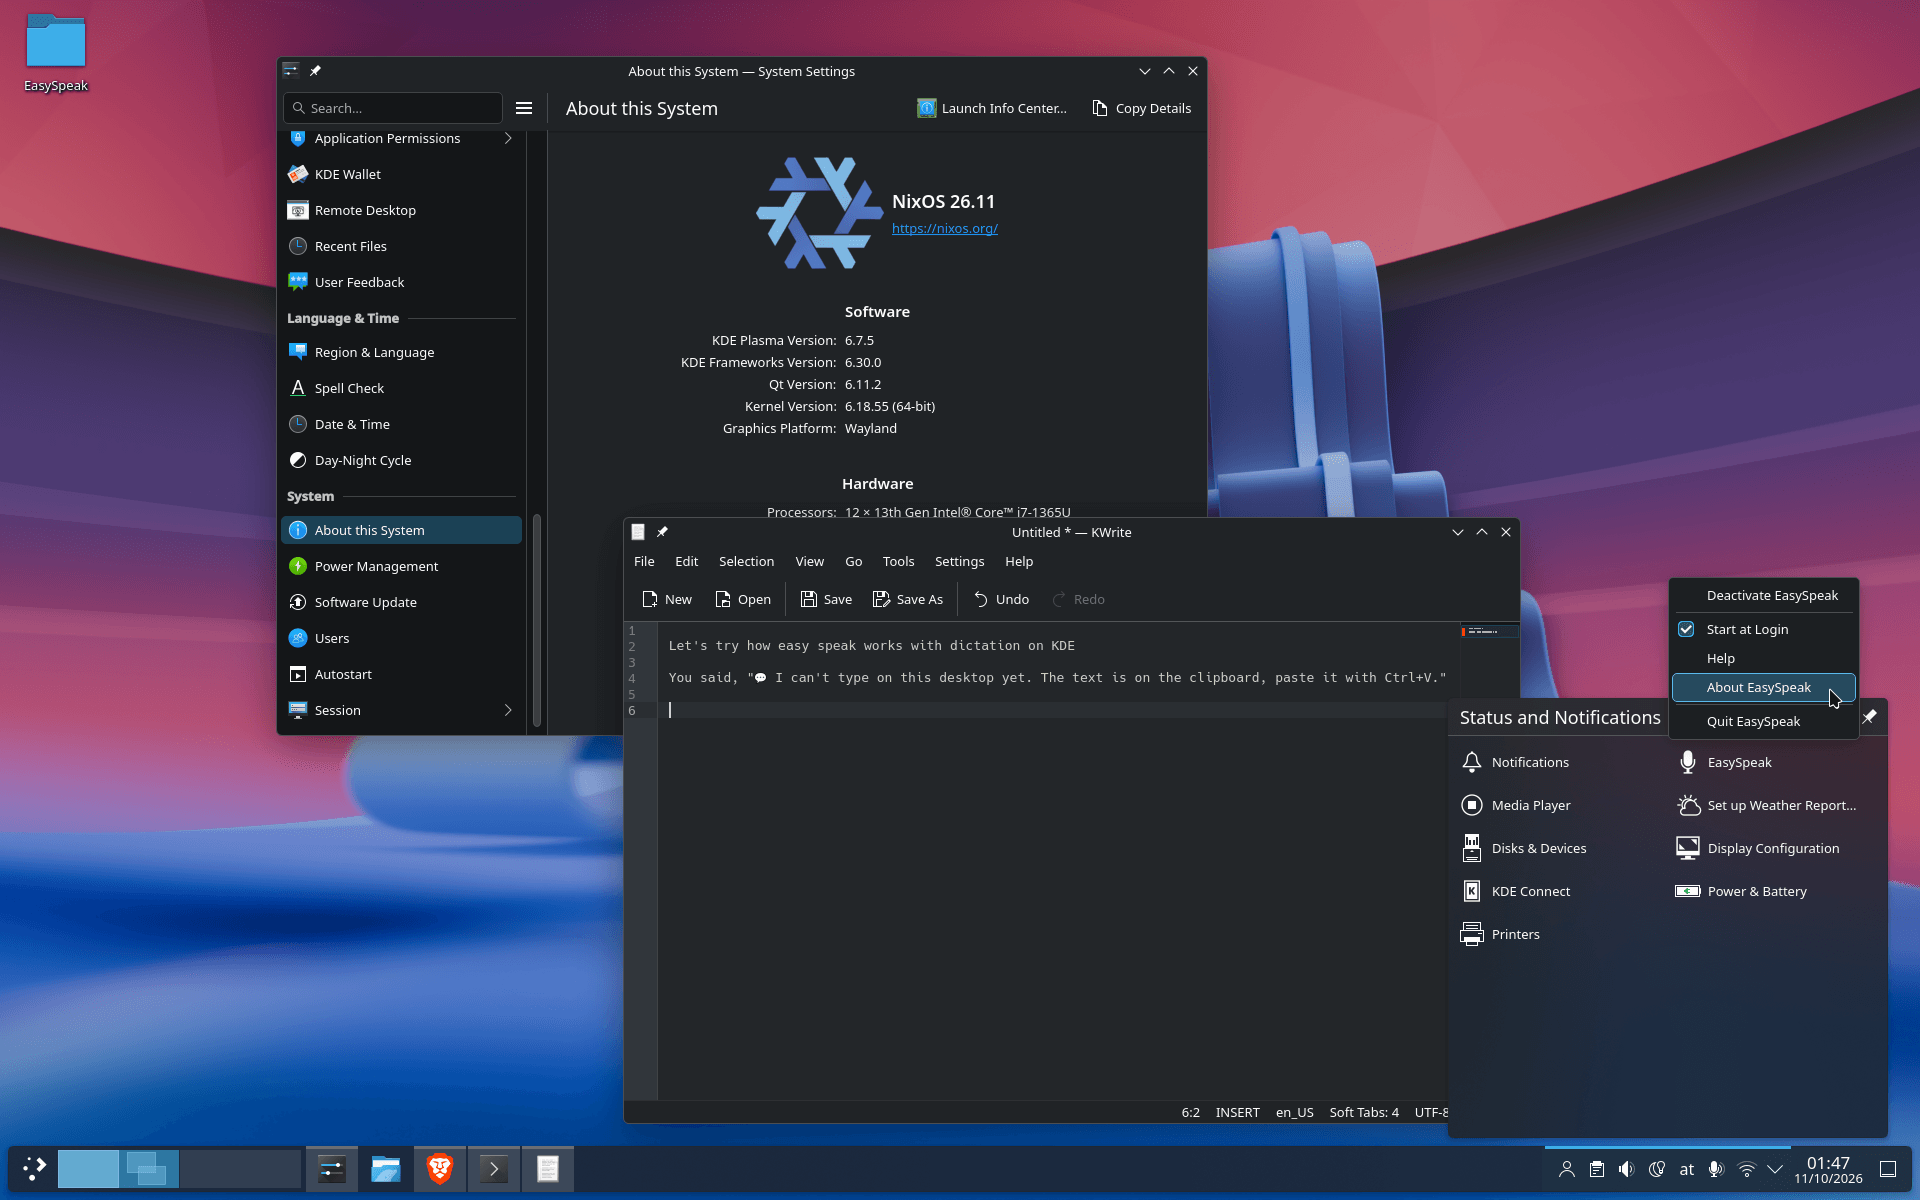Toggle pin on System Settings title bar

(x=315, y=71)
